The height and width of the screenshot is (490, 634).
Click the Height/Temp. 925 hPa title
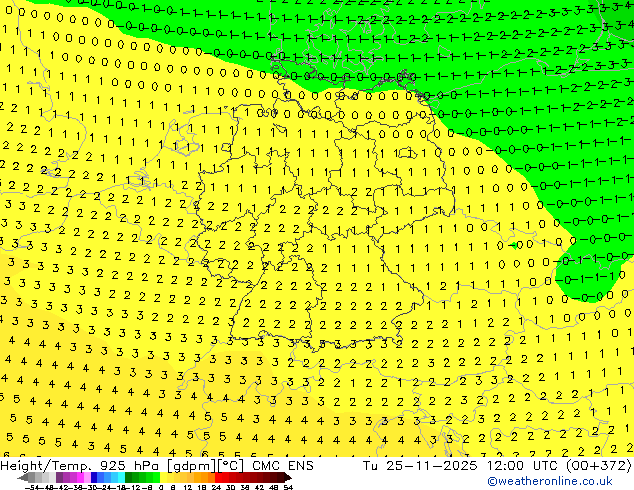(x=79, y=466)
